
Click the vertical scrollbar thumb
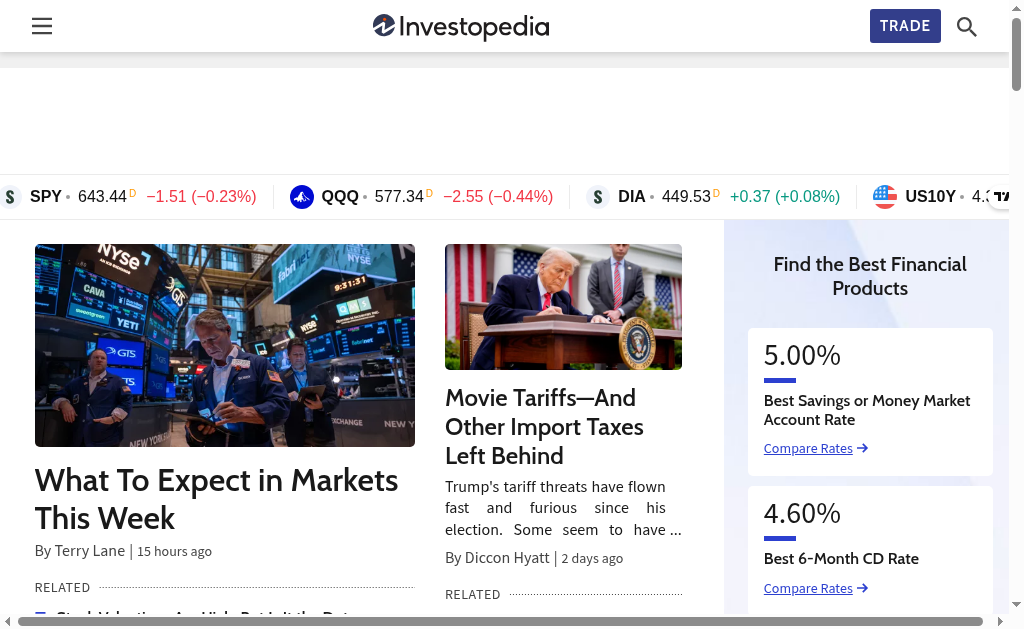1016,55
